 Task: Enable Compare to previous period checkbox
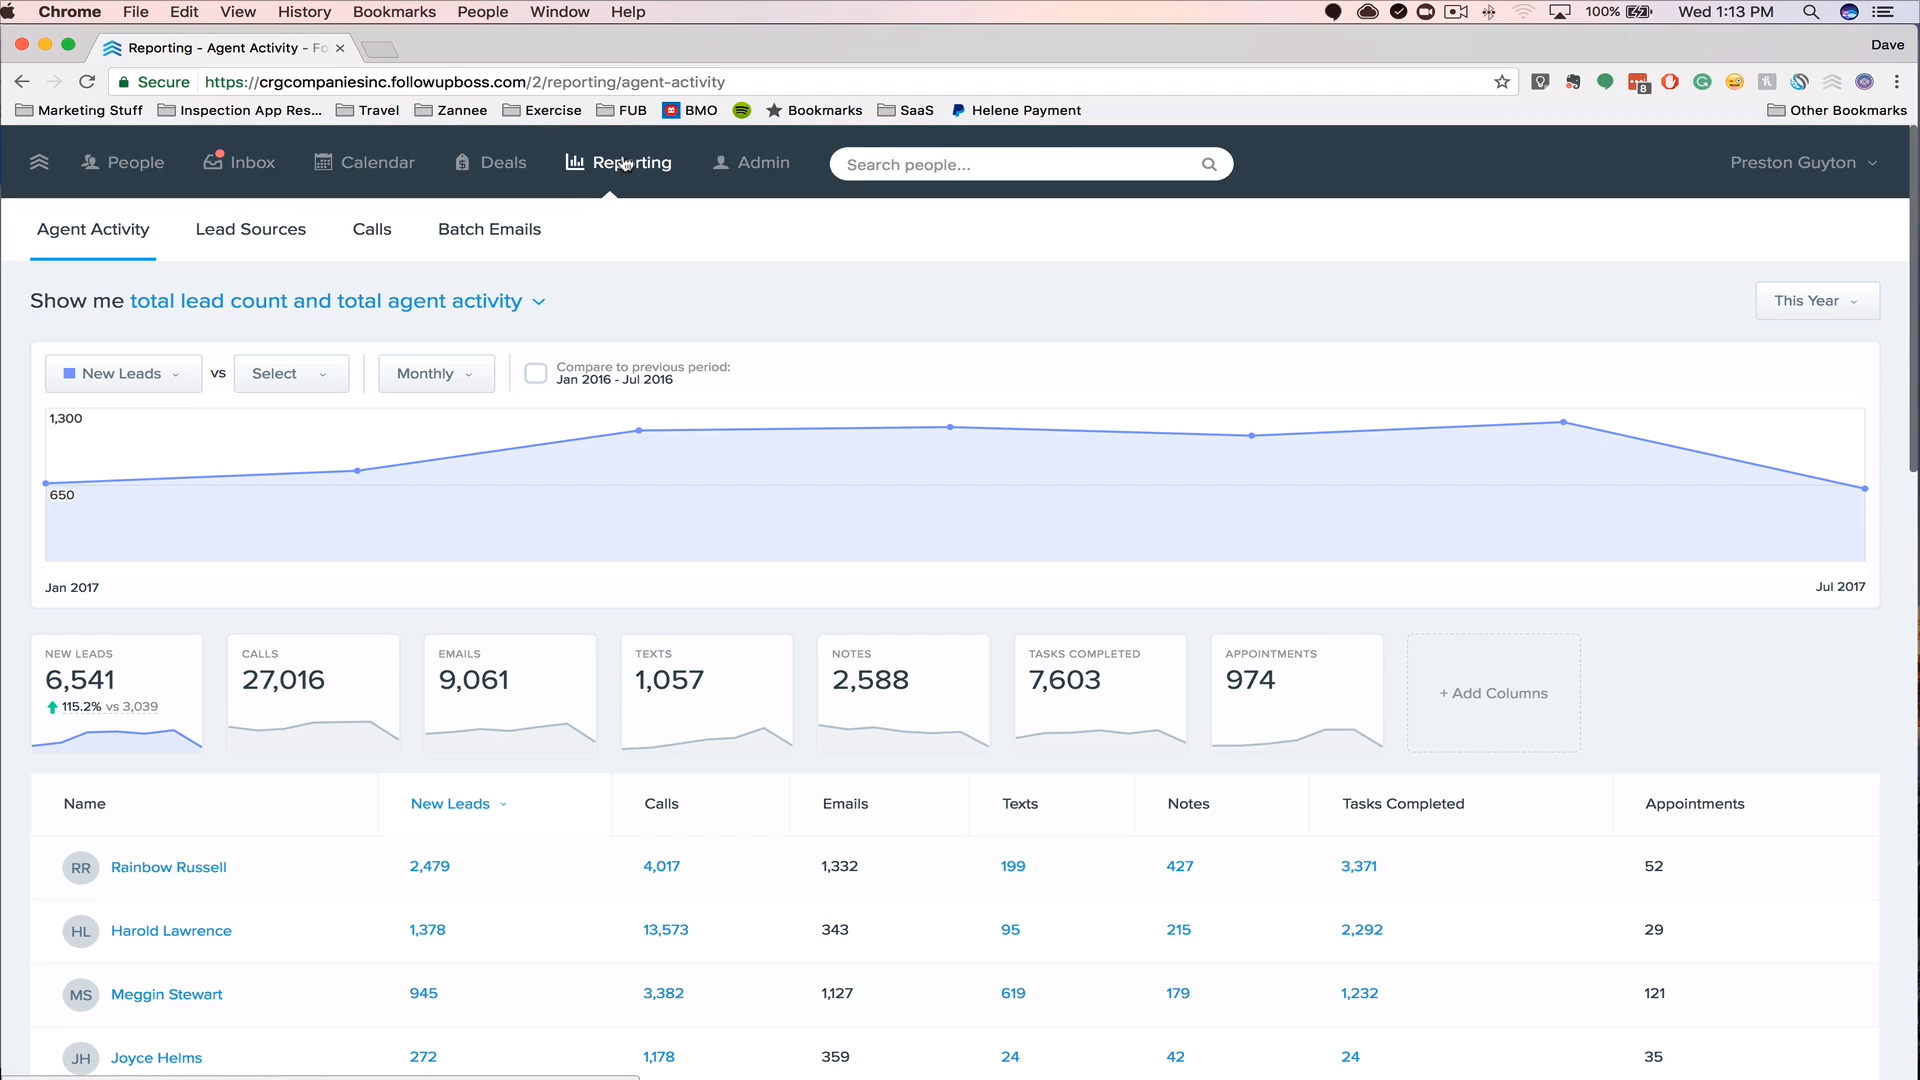[536, 373]
